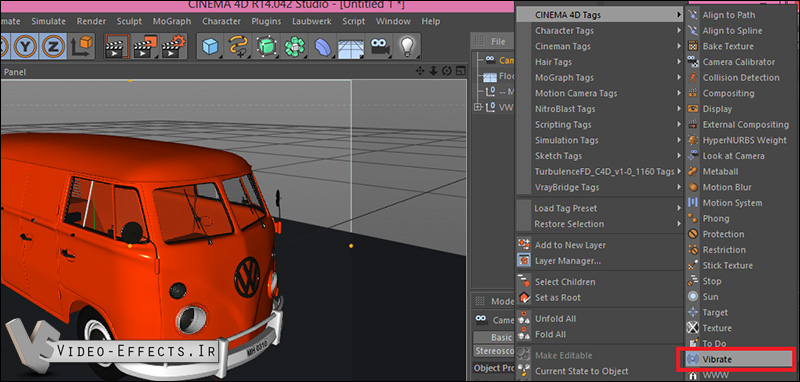Image resolution: width=800 pixels, height=382 pixels.
Task: Open the Load Tag Preset submenu
Action: coord(600,208)
